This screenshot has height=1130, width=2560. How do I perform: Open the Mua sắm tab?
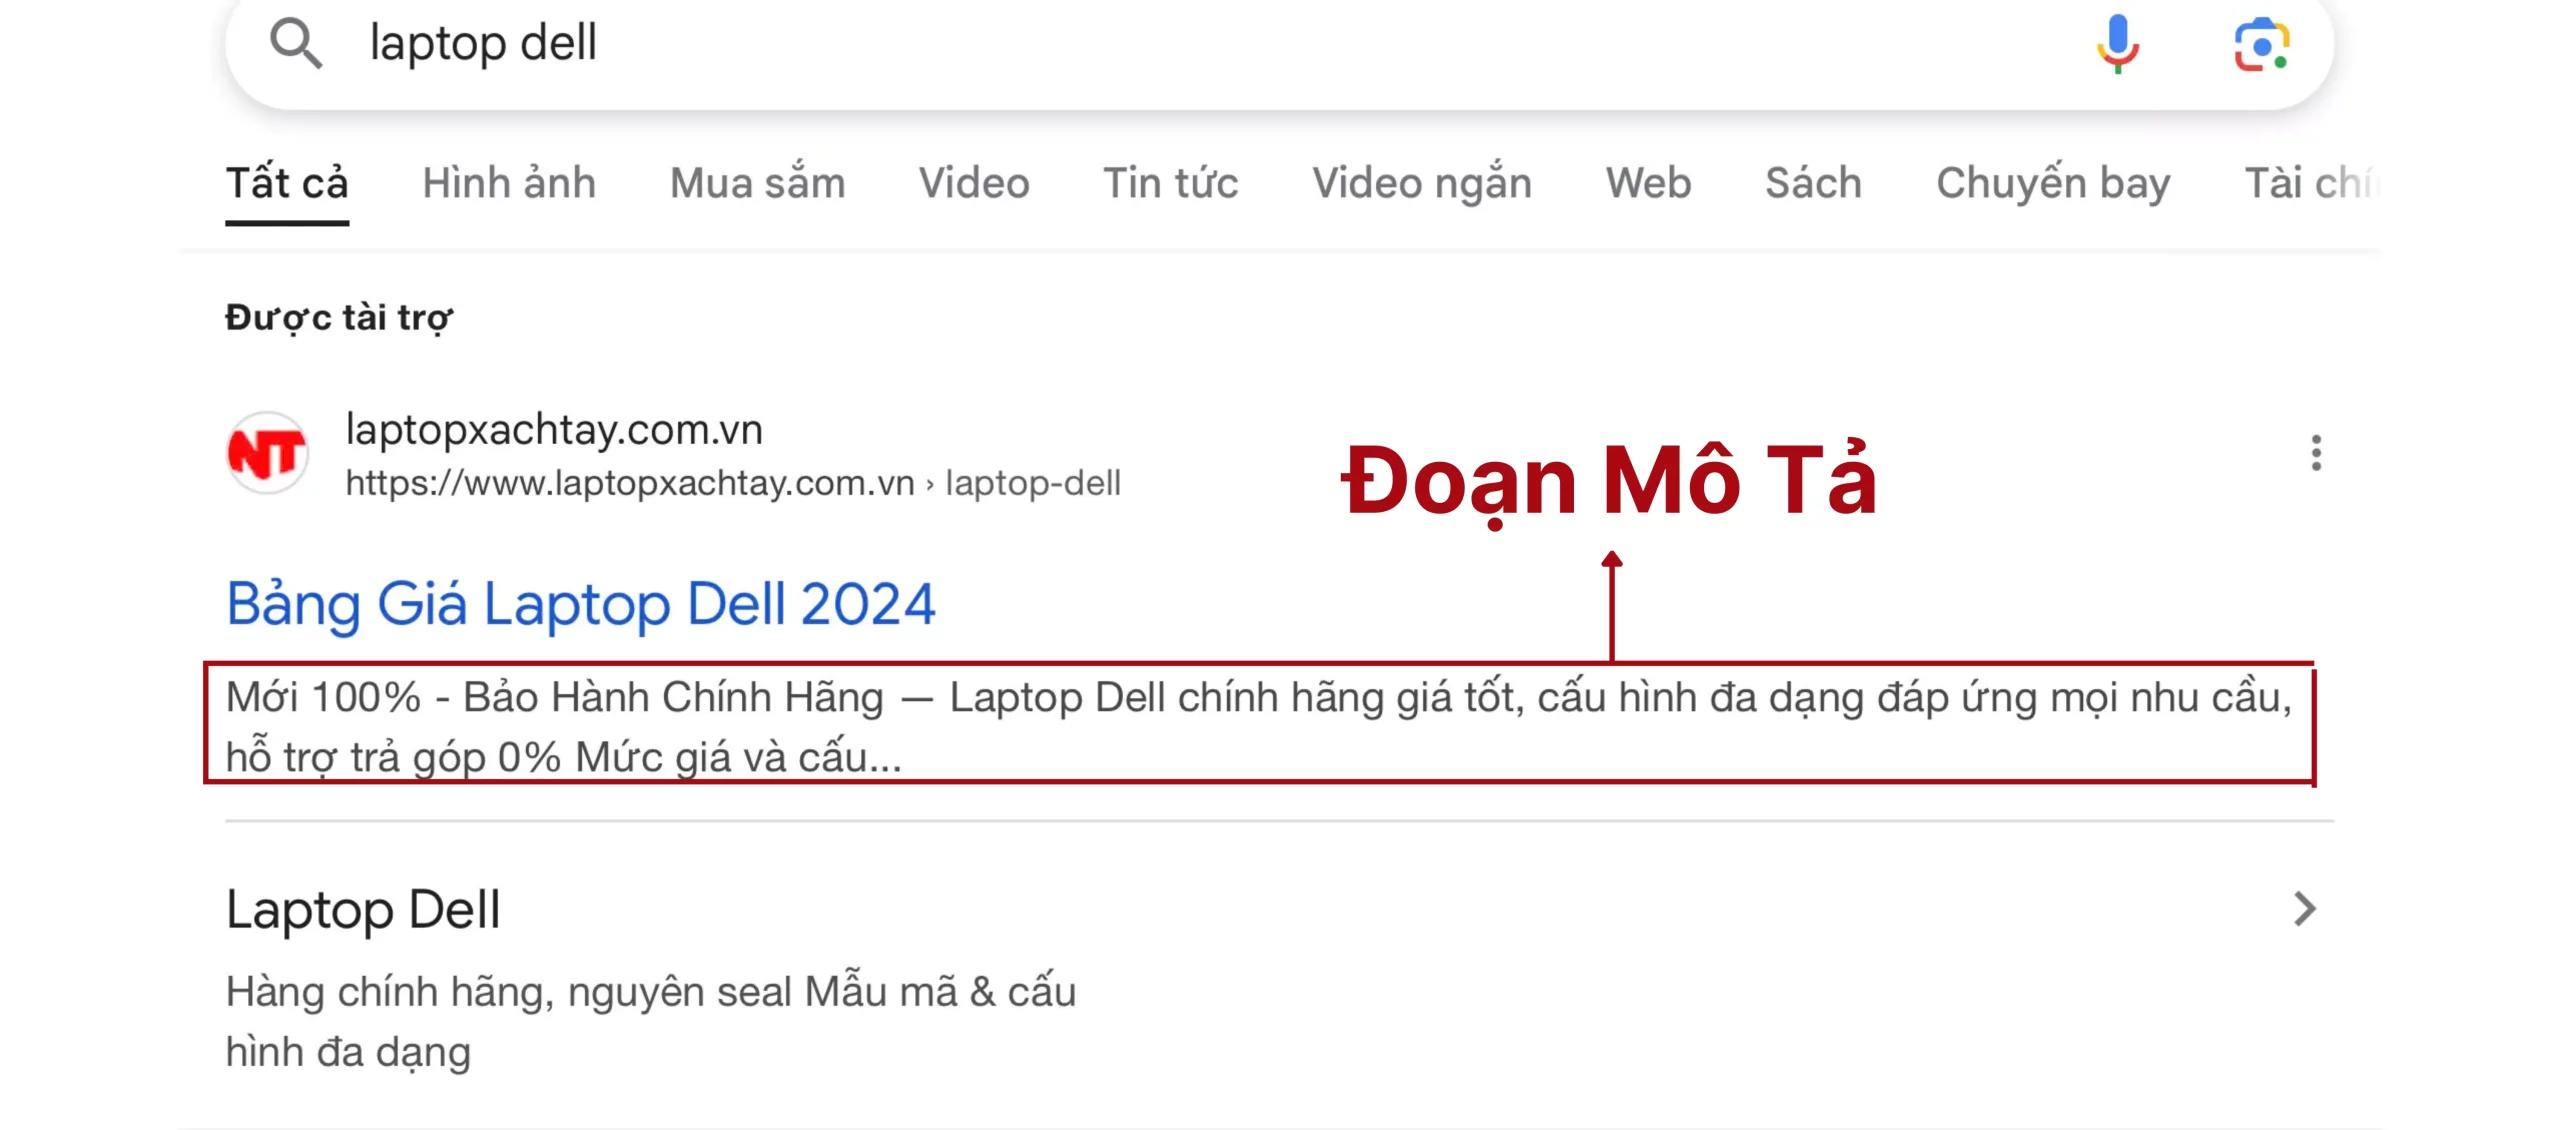click(x=757, y=183)
